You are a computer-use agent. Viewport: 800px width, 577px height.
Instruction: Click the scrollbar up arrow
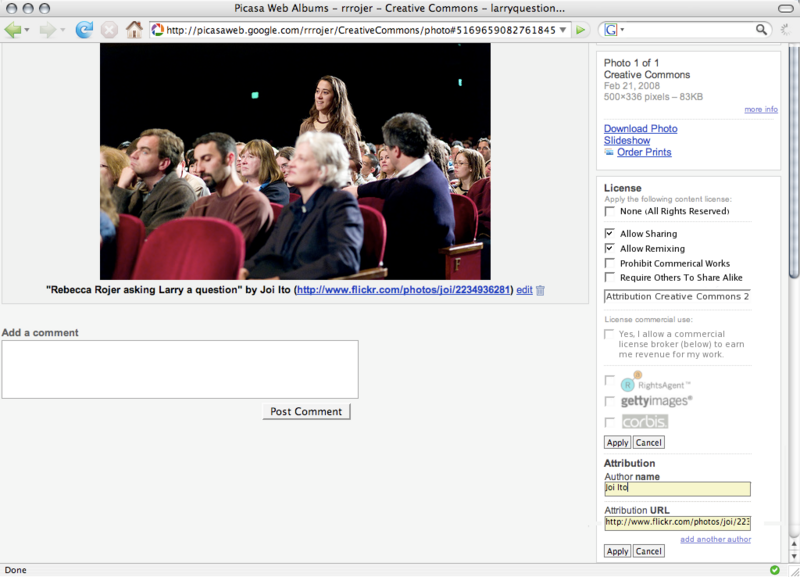pyautogui.click(x=794, y=544)
